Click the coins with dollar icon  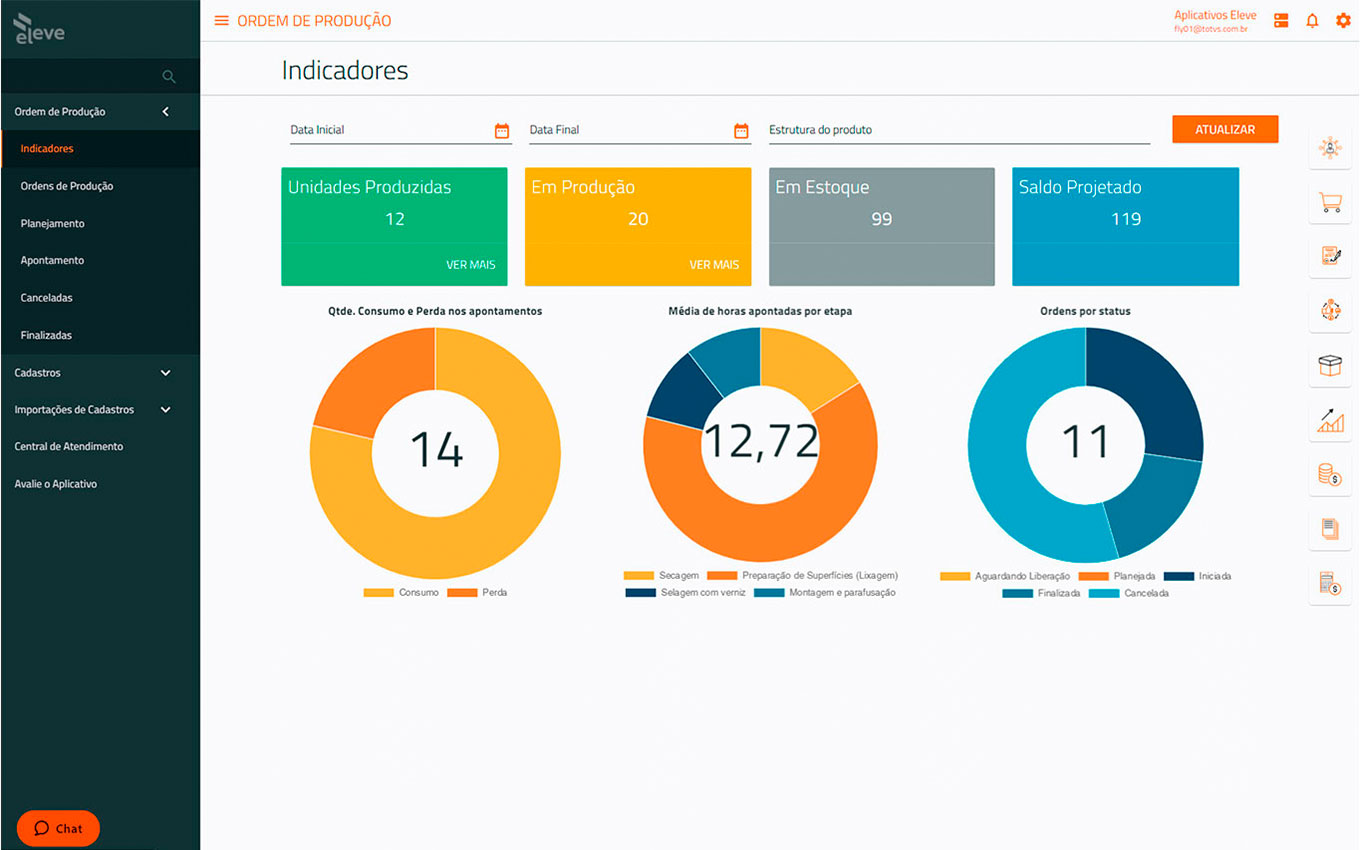tap(1330, 475)
